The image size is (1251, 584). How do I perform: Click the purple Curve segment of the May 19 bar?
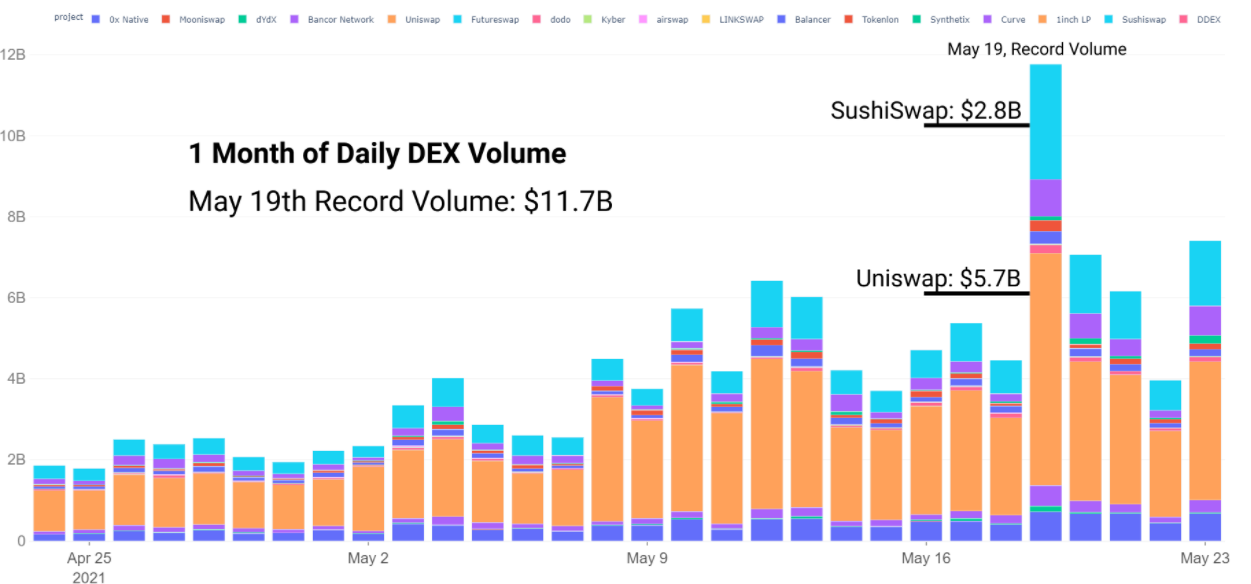coord(1045,198)
